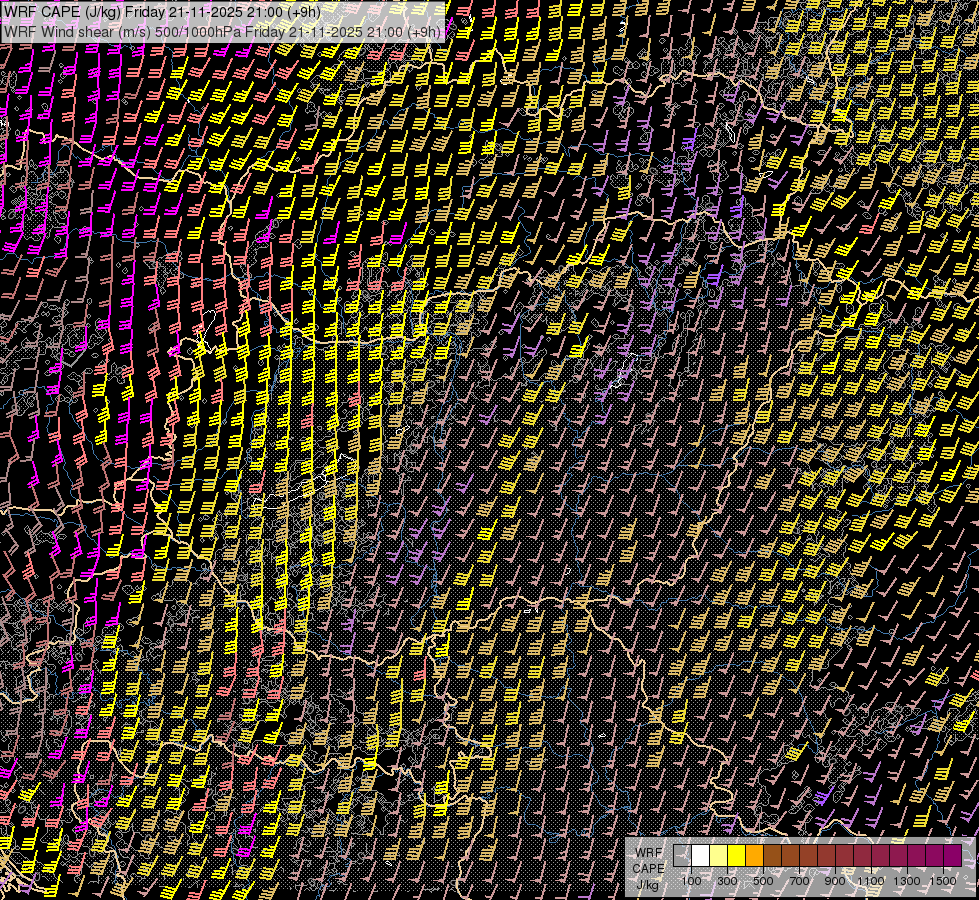Select the orange legend swatch
Screen dimensions: 979x900
click(754, 856)
